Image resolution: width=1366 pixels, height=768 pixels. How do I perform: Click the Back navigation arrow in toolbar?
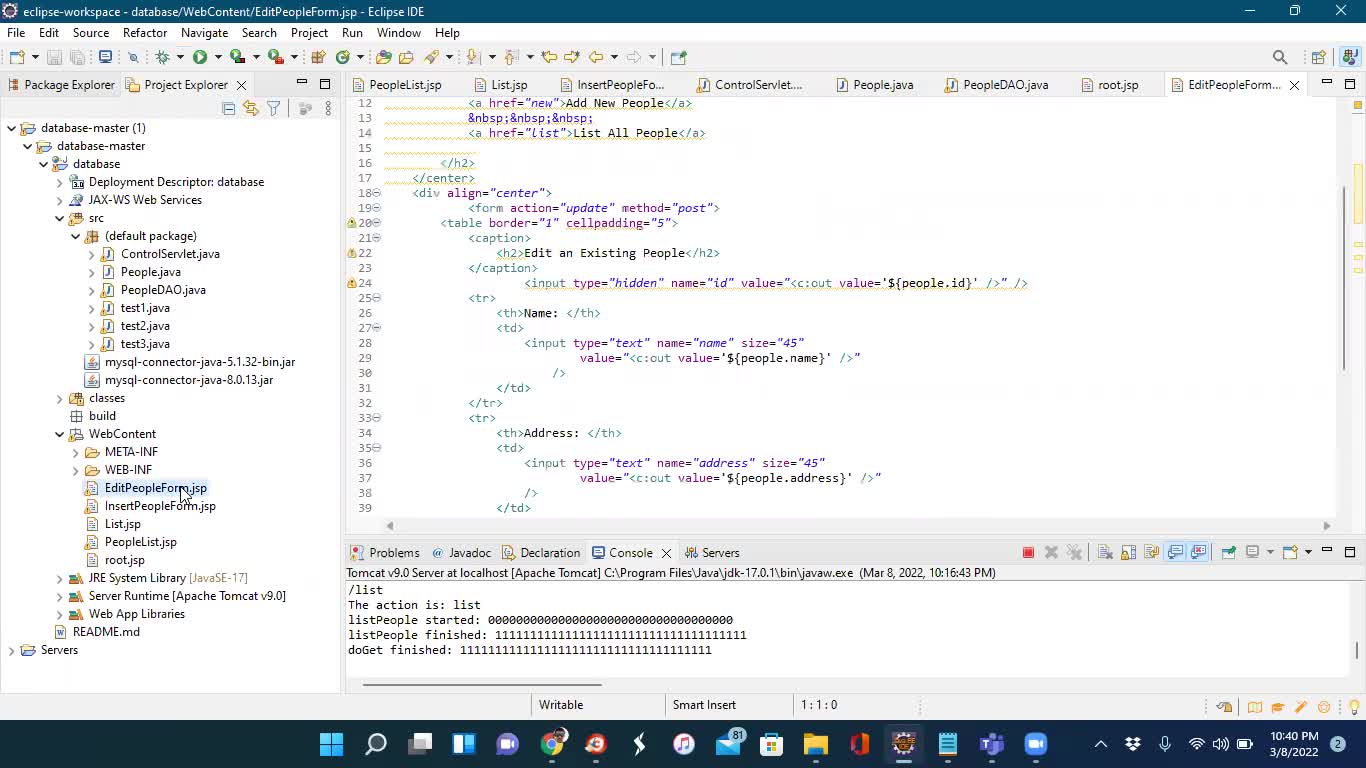pos(595,57)
